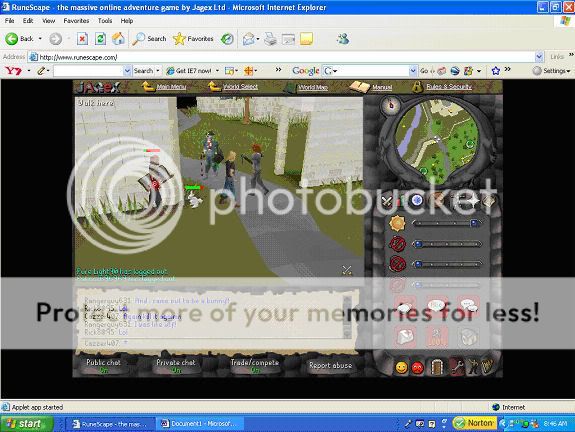Open the Help menu

pos(127,21)
